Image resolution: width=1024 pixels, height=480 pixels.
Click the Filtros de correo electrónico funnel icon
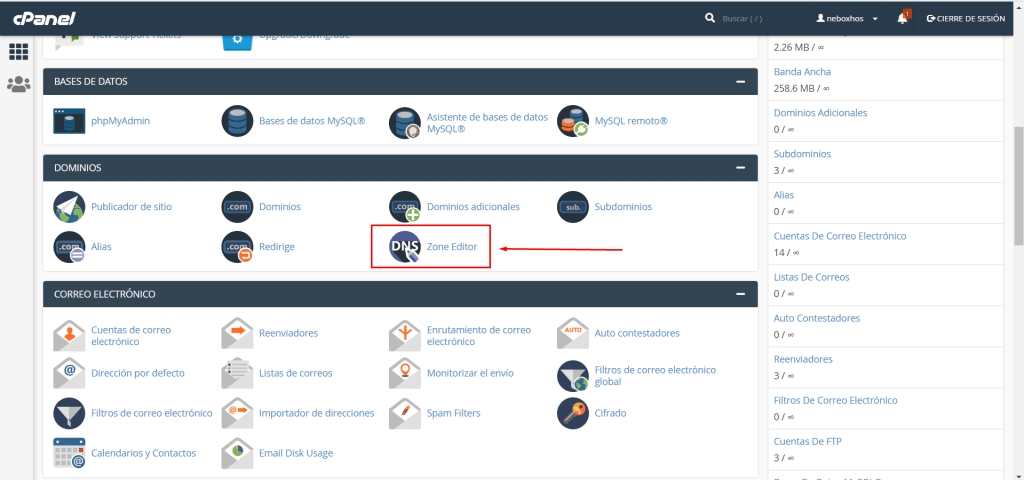click(x=69, y=413)
